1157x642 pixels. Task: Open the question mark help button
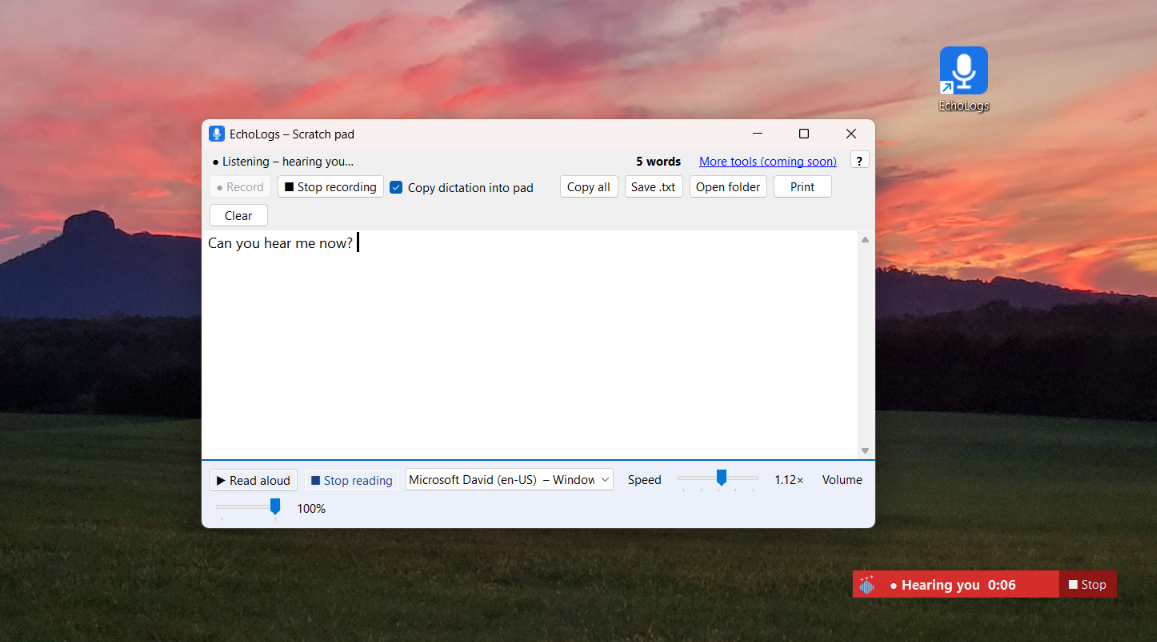point(859,161)
